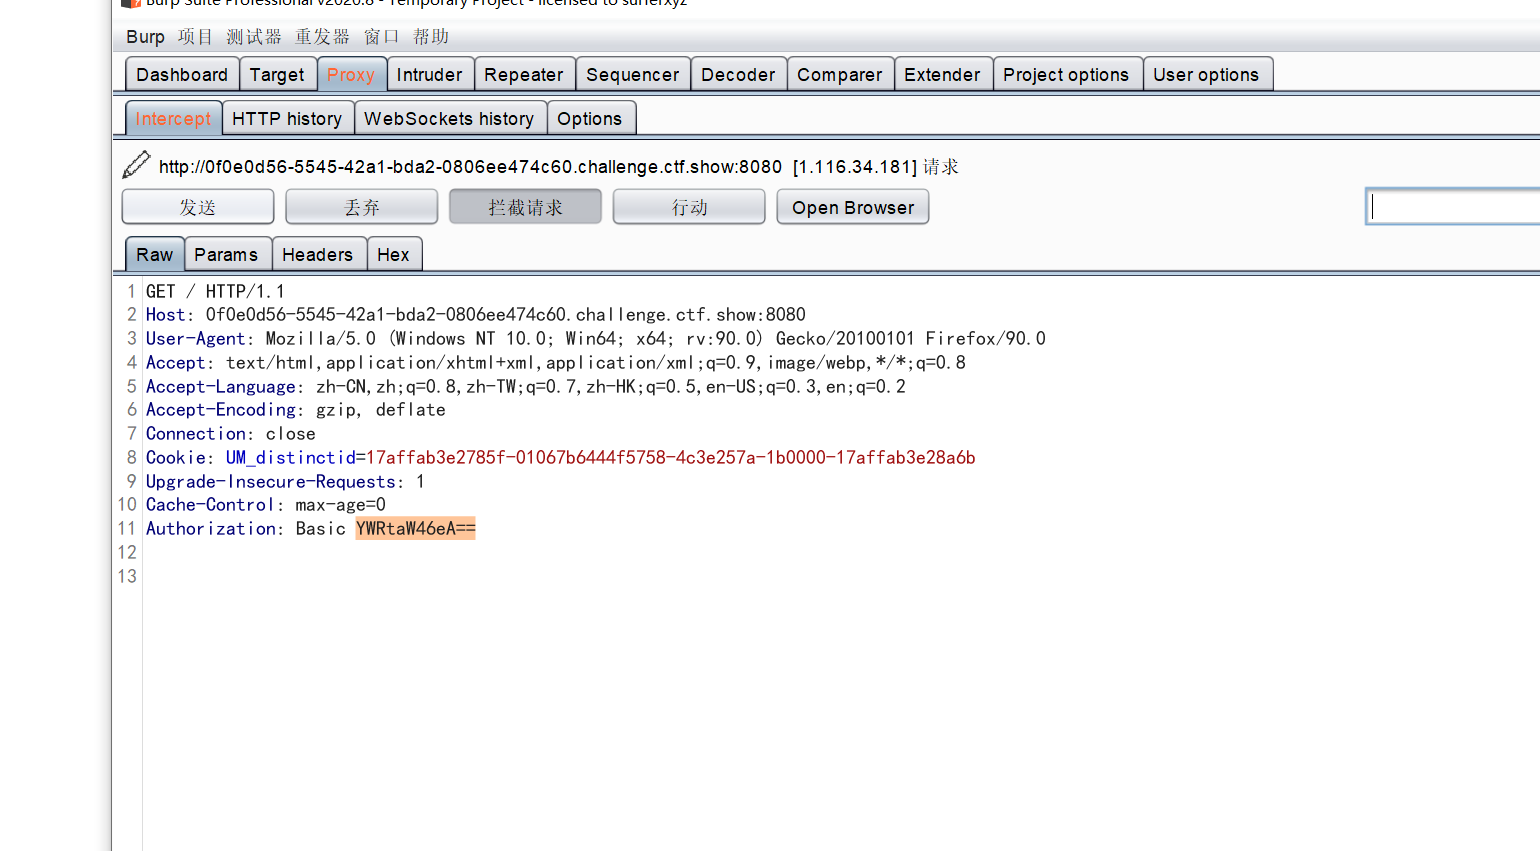1540x851 pixels.
Task: Switch to the Decoder tab
Action: tap(738, 74)
